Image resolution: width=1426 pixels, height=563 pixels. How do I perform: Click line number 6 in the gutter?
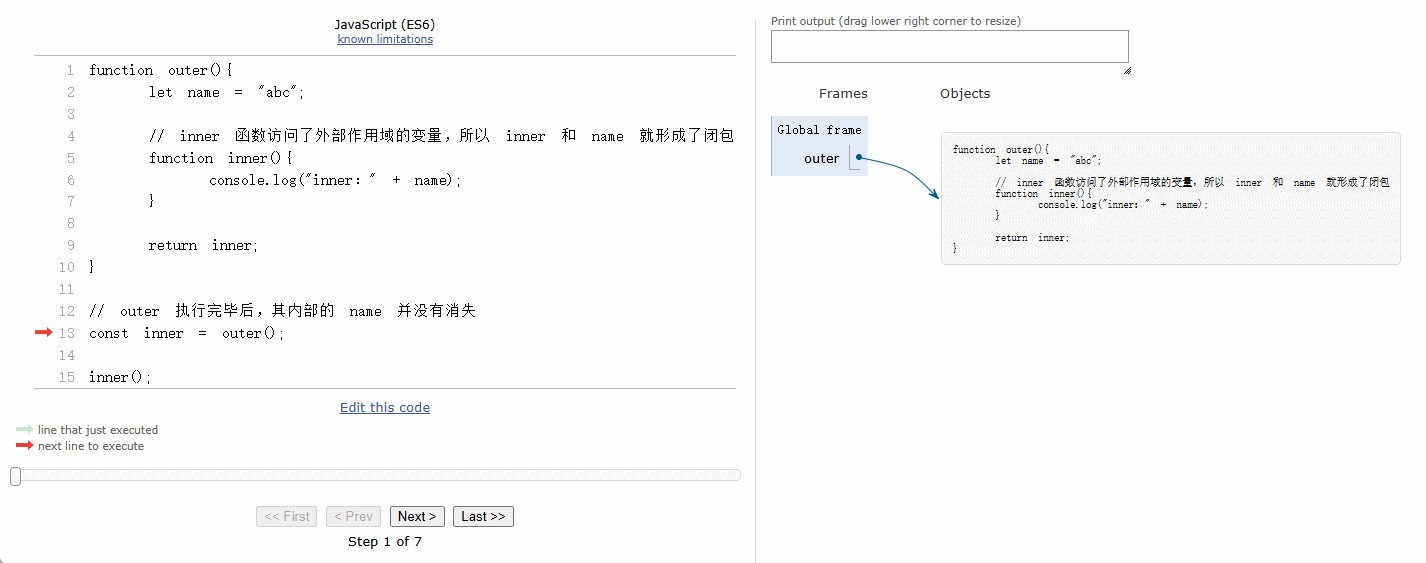click(x=71, y=180)
